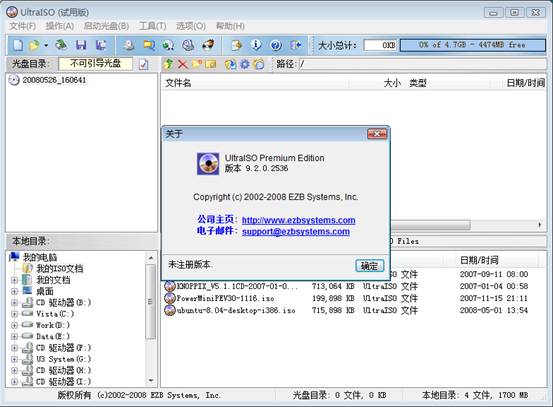
Task: Click the properties checkmark page icon
Action: (x=144, y=64)
